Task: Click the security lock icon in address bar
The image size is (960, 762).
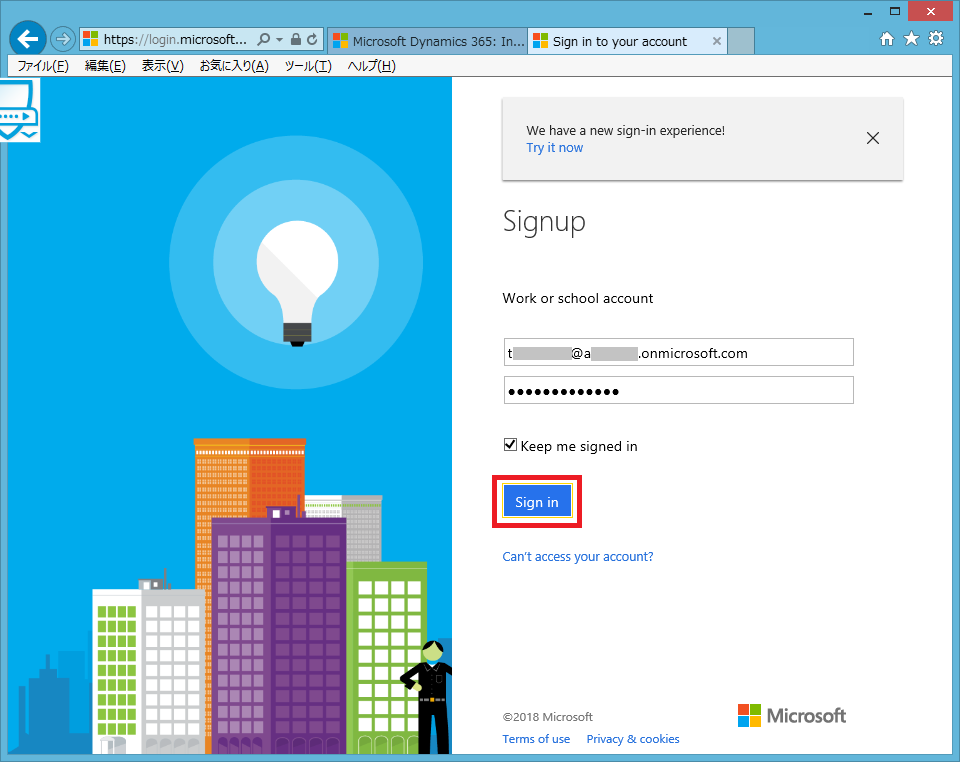Action: pyautogui.click(x=296, y=40)
